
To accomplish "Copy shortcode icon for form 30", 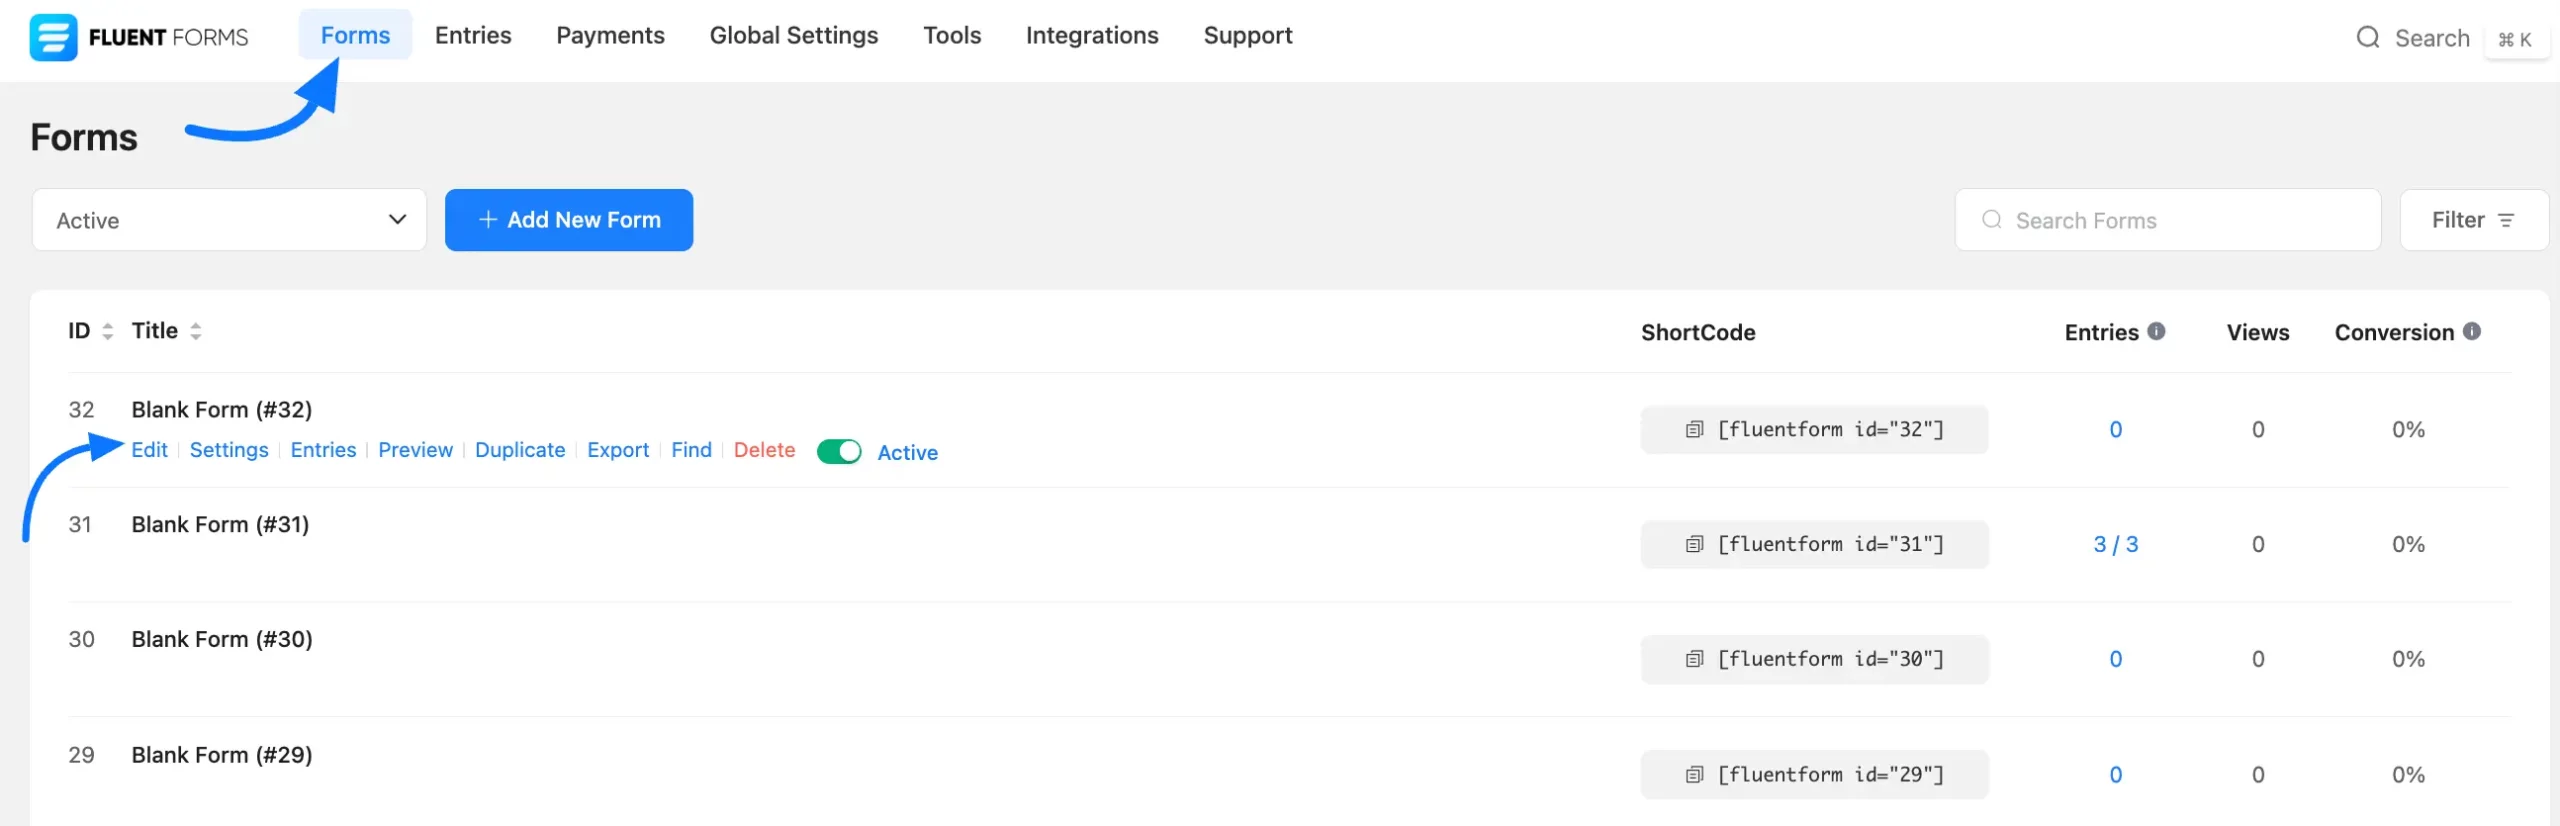I will pos(1694,660).
